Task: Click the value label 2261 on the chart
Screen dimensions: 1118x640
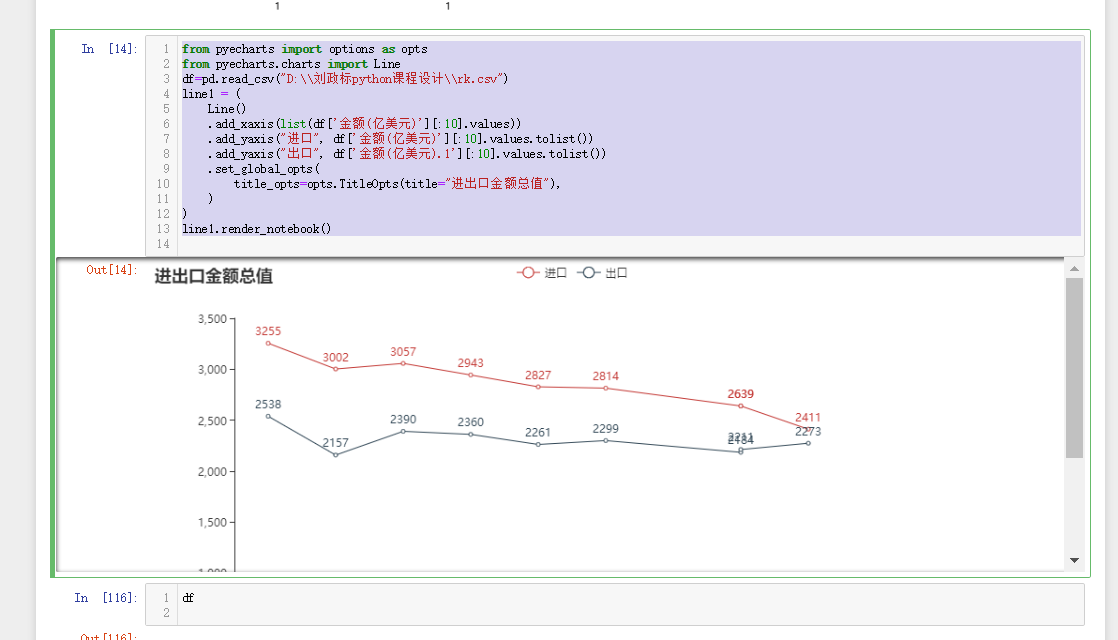Action: pyautogui.click(x=538, y=432)
